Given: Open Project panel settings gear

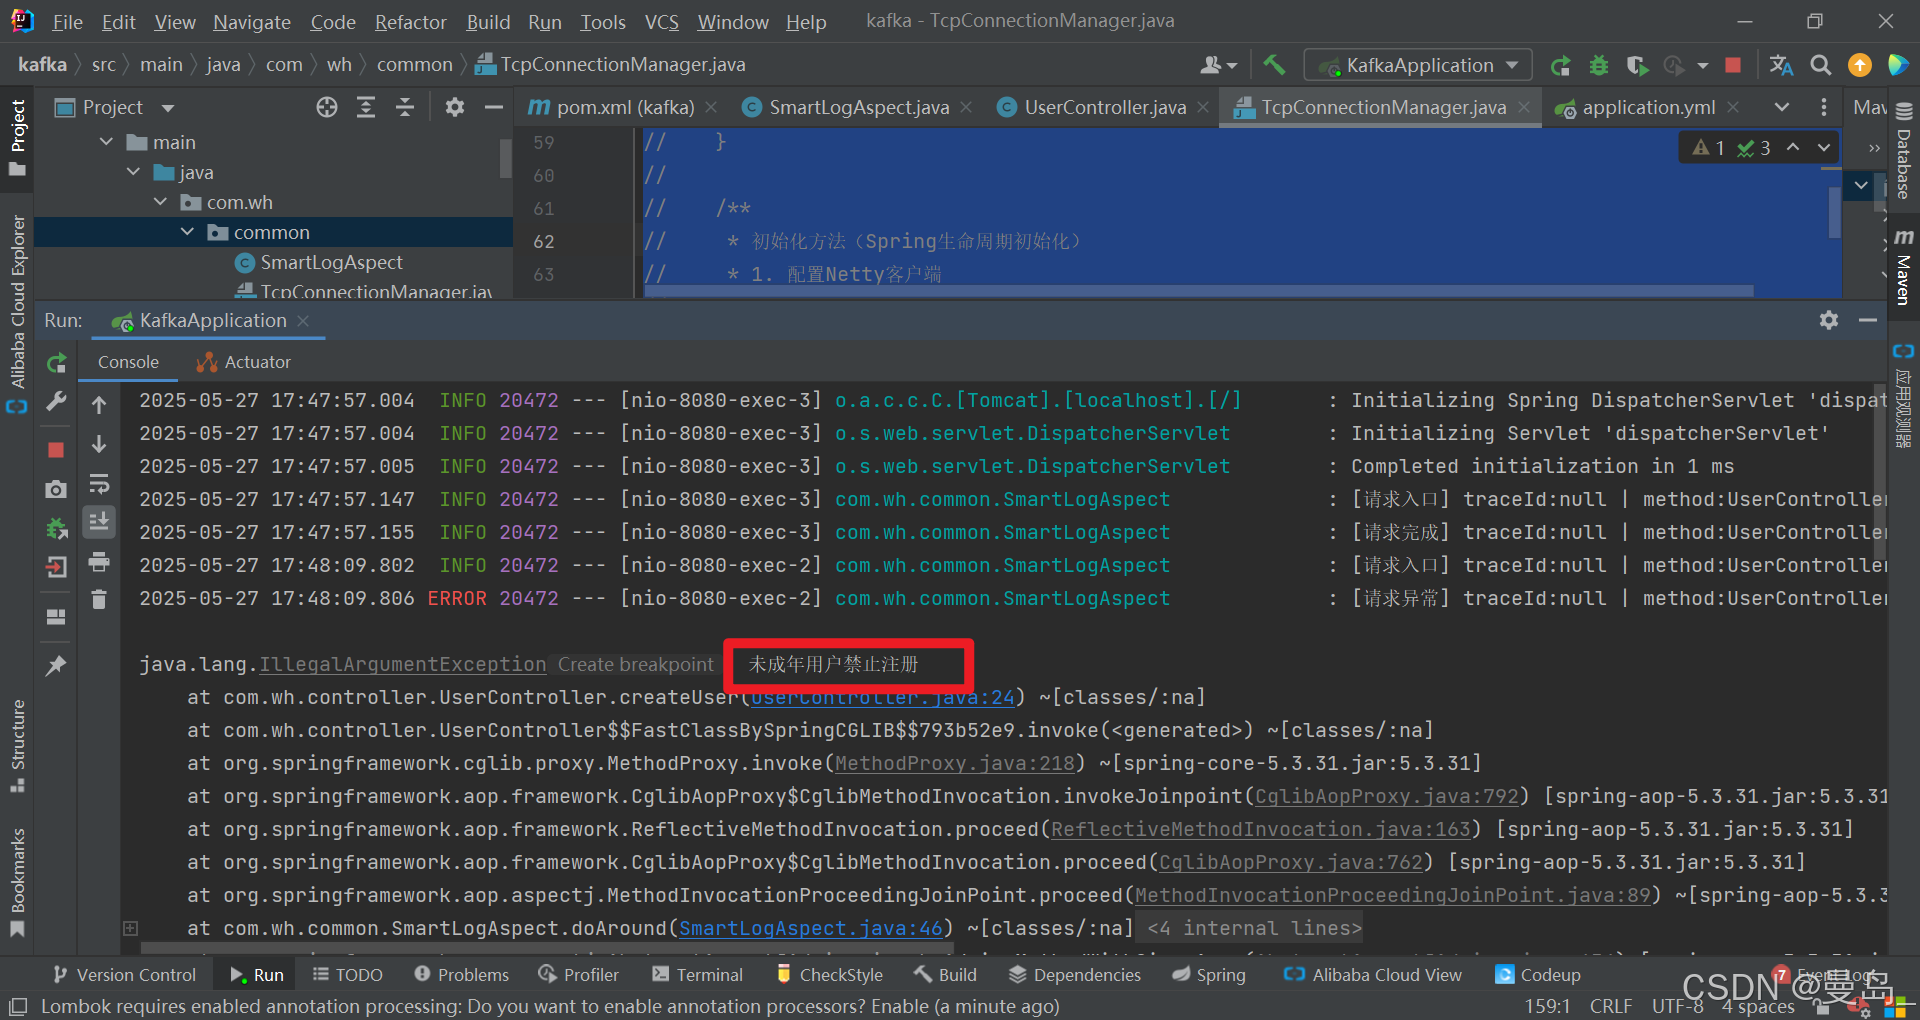Looking at the screenshot, I should pos(455,107).
